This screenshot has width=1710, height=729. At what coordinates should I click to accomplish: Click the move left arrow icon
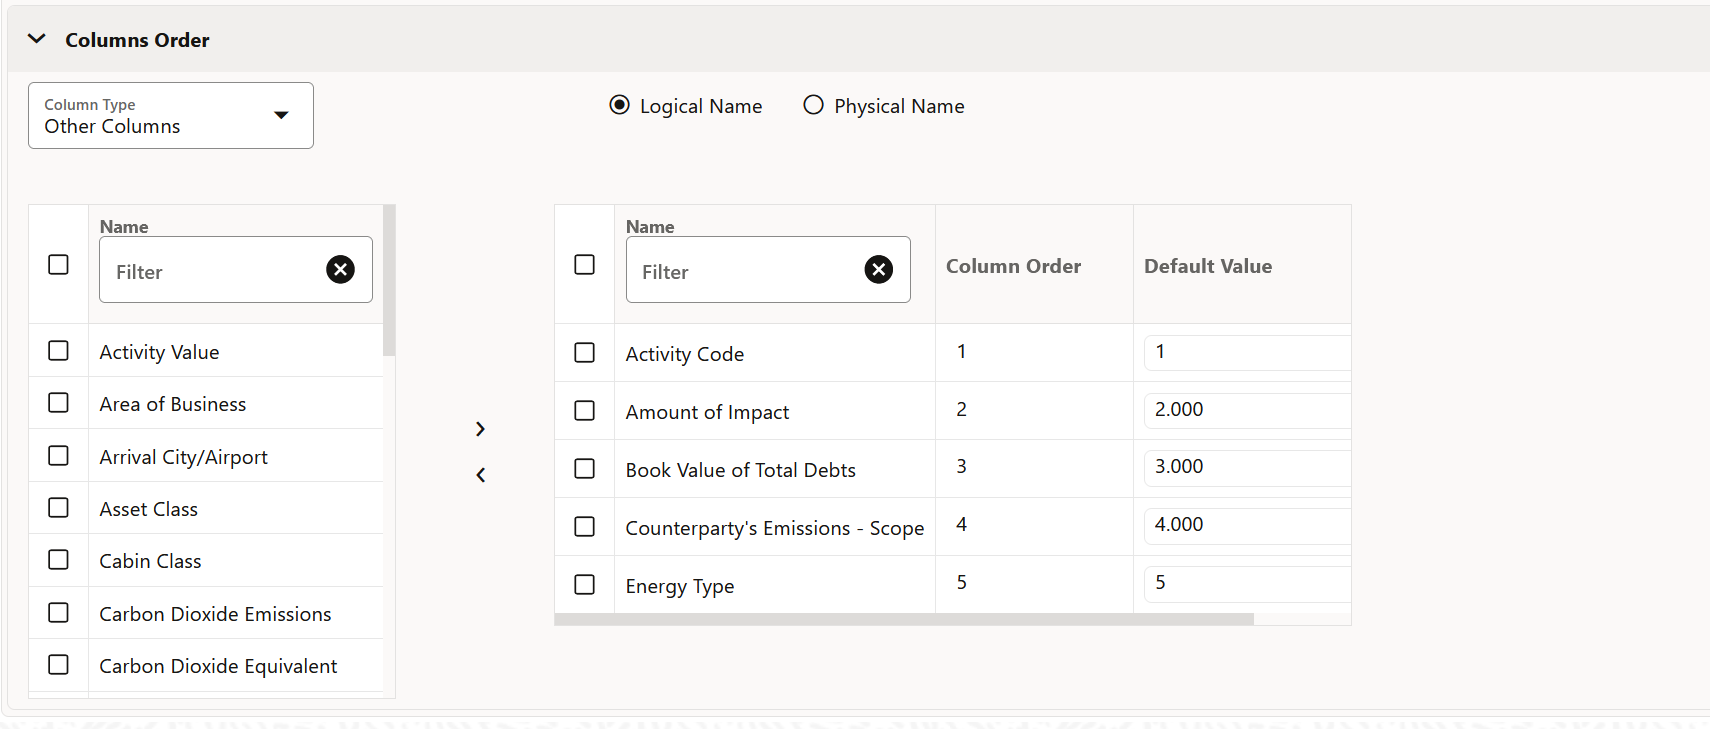click(x=481, y=475)
